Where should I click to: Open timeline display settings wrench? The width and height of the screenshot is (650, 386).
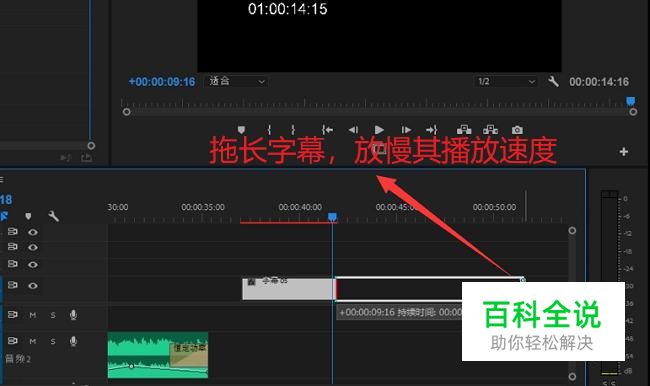[53, 216]
